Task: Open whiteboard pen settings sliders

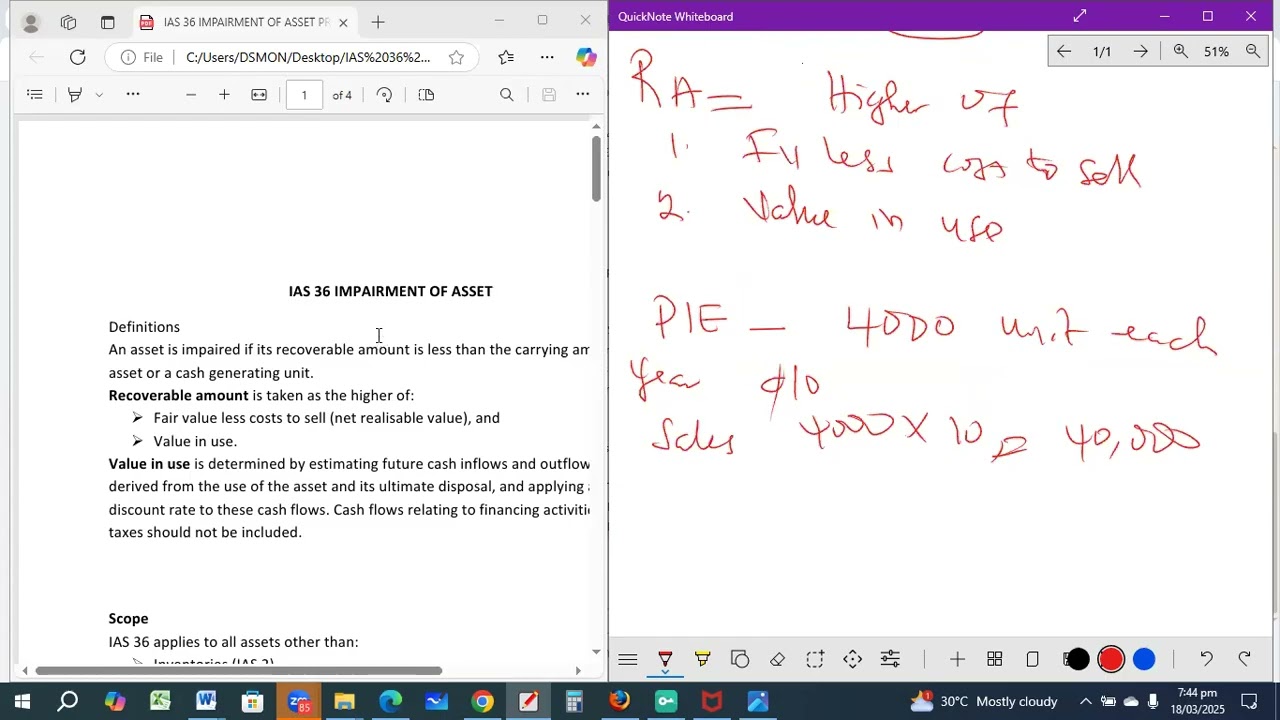Action: click(890, 659)
